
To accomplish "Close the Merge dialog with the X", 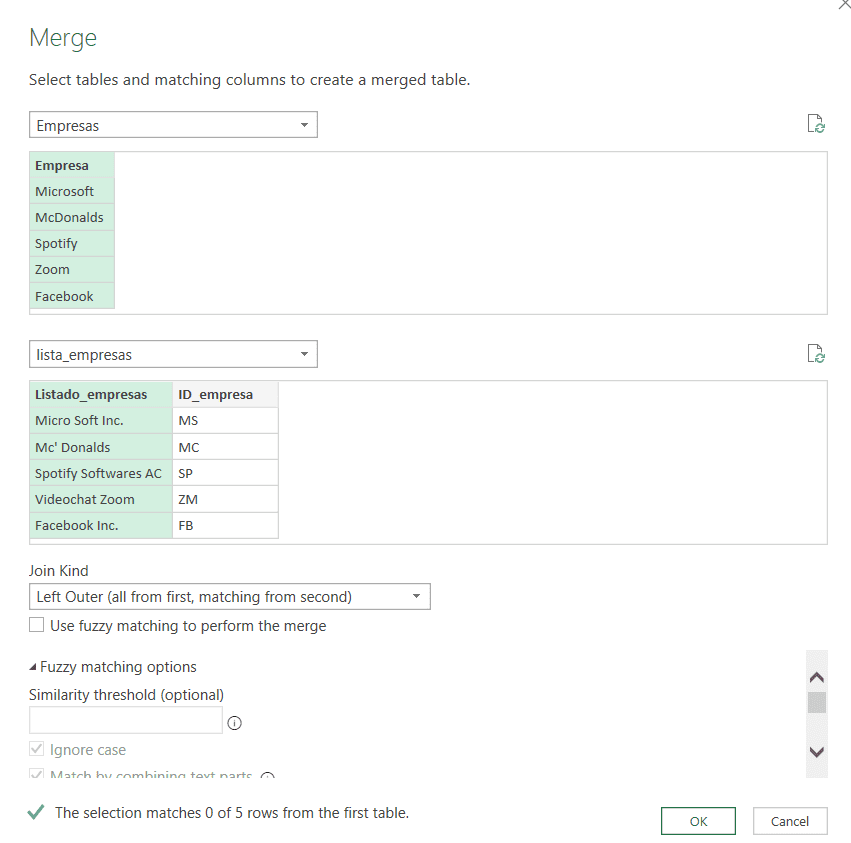I will click(x=844, y=4).
